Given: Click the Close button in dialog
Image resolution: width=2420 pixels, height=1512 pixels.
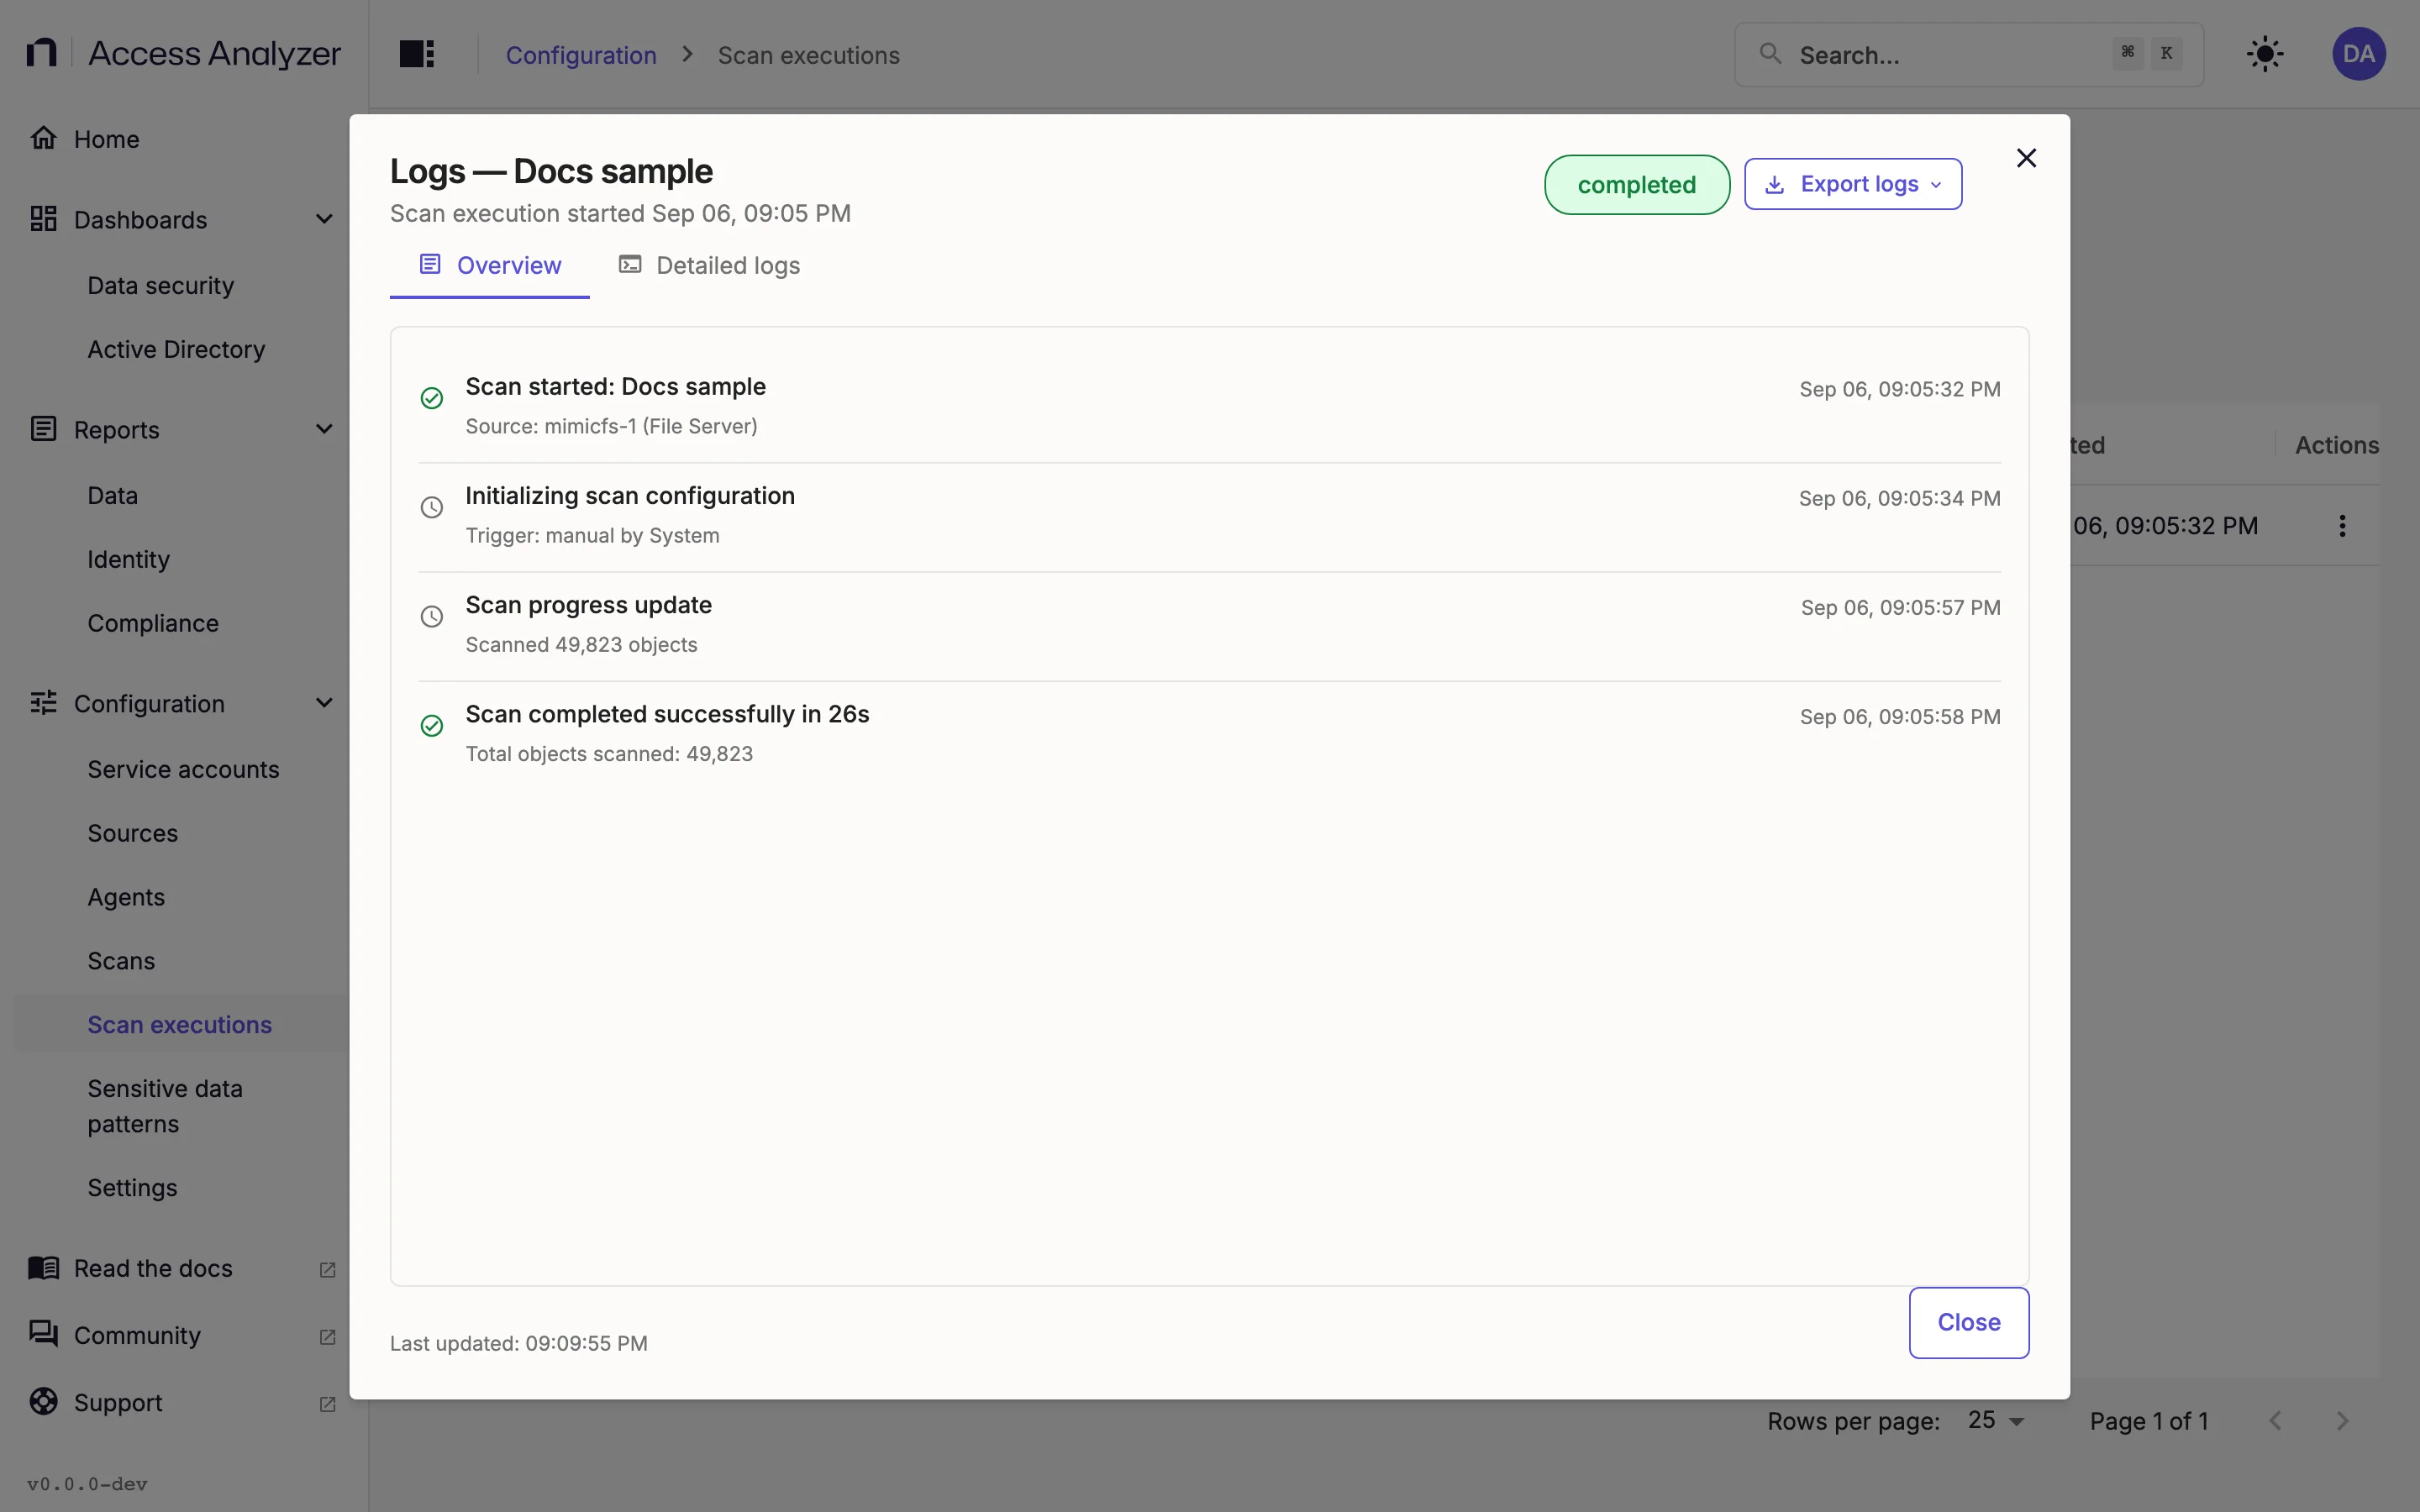Looking at the screenshot, I should 1968,1322.
